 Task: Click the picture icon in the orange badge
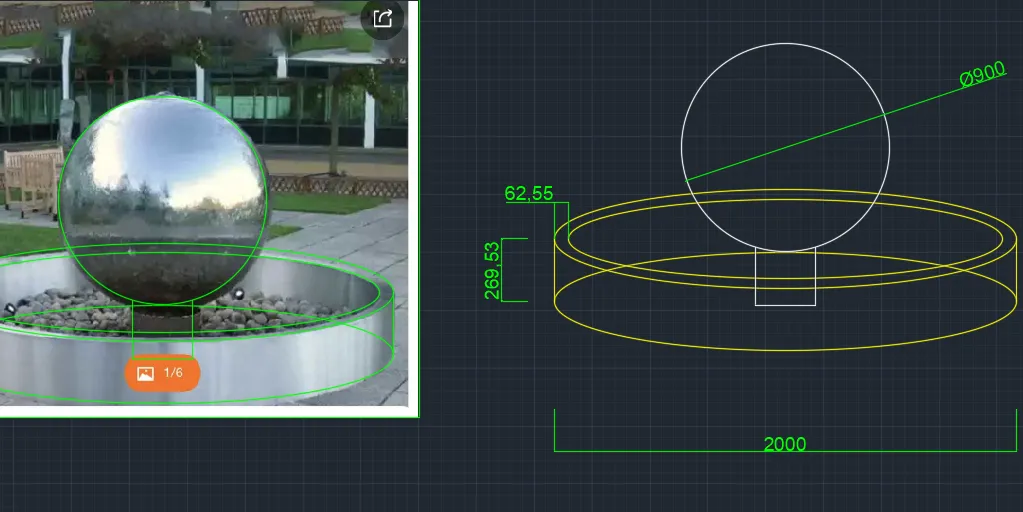(145, 373)
